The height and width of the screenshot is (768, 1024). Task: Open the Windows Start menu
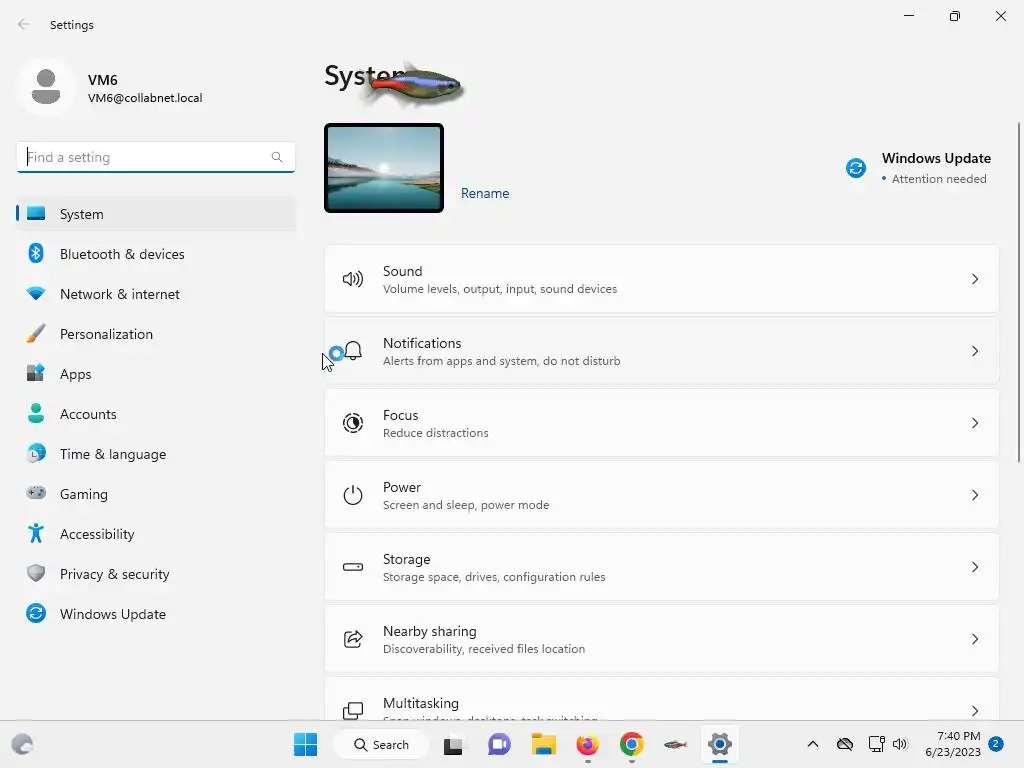(305, 744)
